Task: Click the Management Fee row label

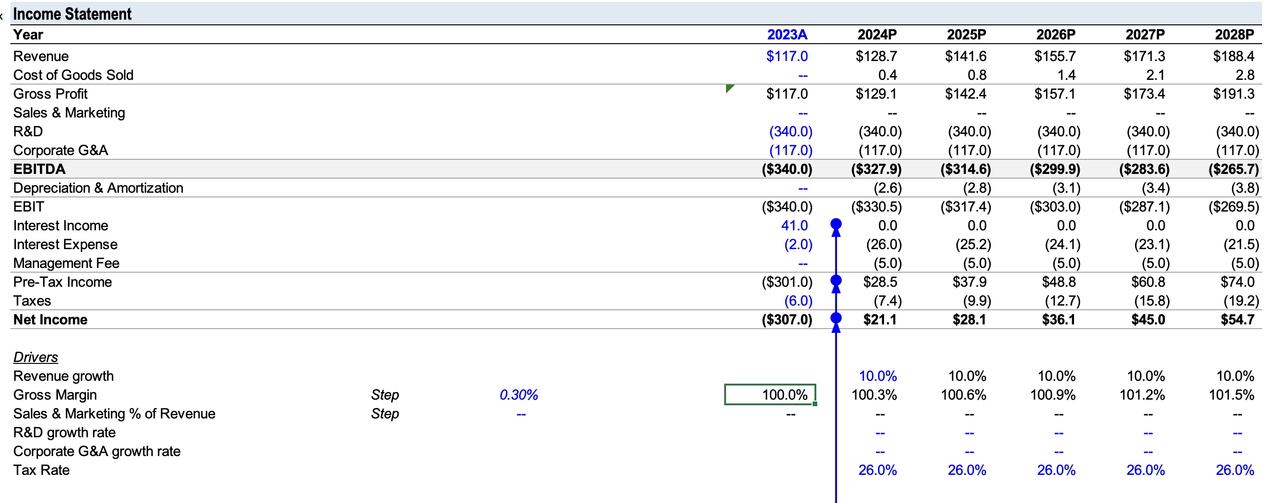Action: [66, 263]
